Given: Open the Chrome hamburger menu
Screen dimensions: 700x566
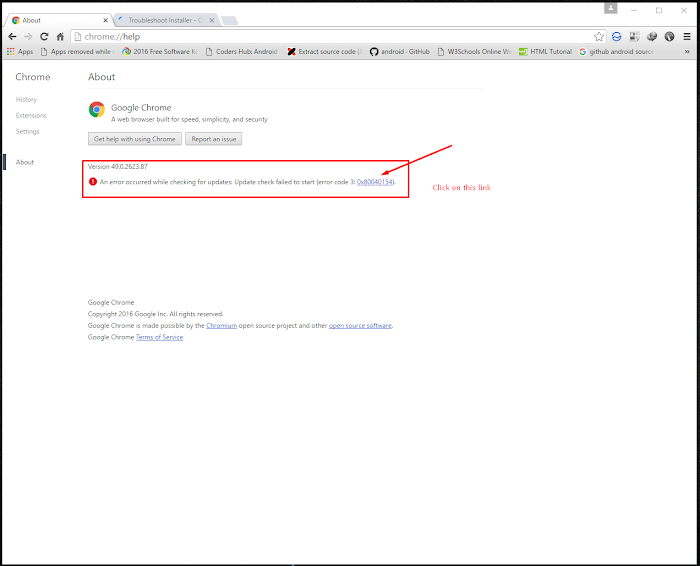Looking at the screenshot, I should pyautogui.click(x=687, y=37).
